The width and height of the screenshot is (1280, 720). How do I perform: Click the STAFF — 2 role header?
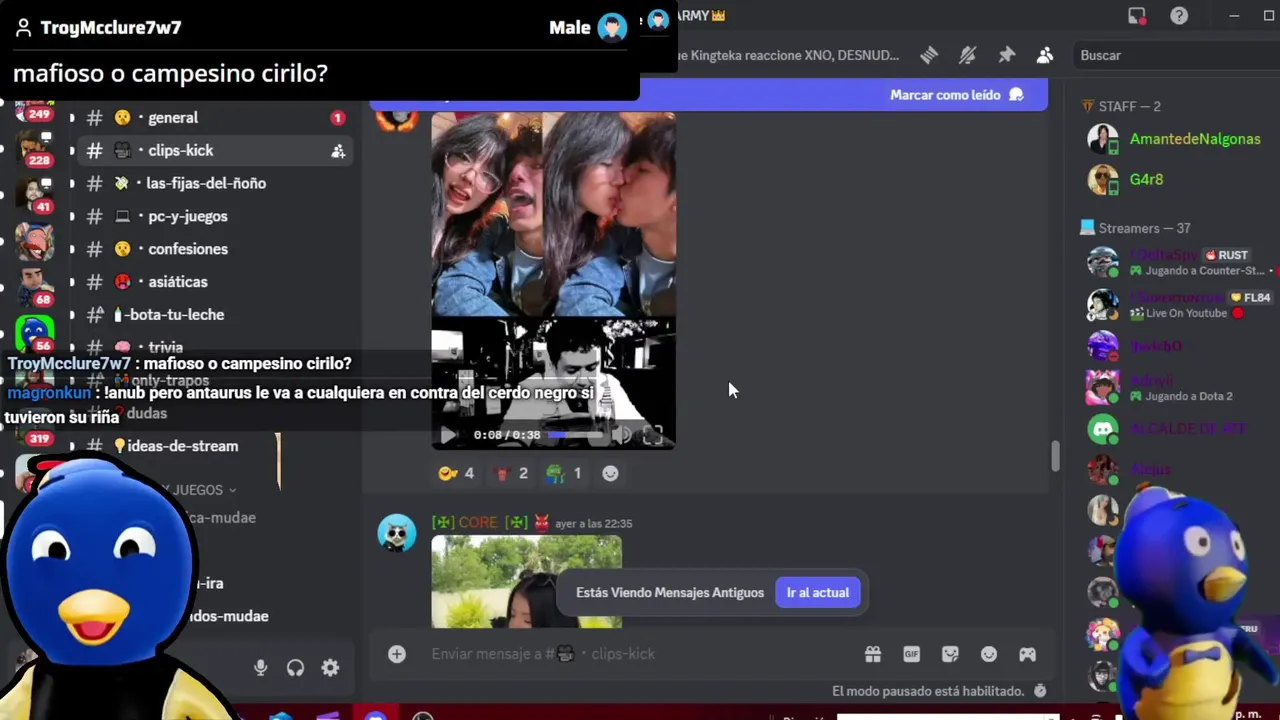[1120, 107]
